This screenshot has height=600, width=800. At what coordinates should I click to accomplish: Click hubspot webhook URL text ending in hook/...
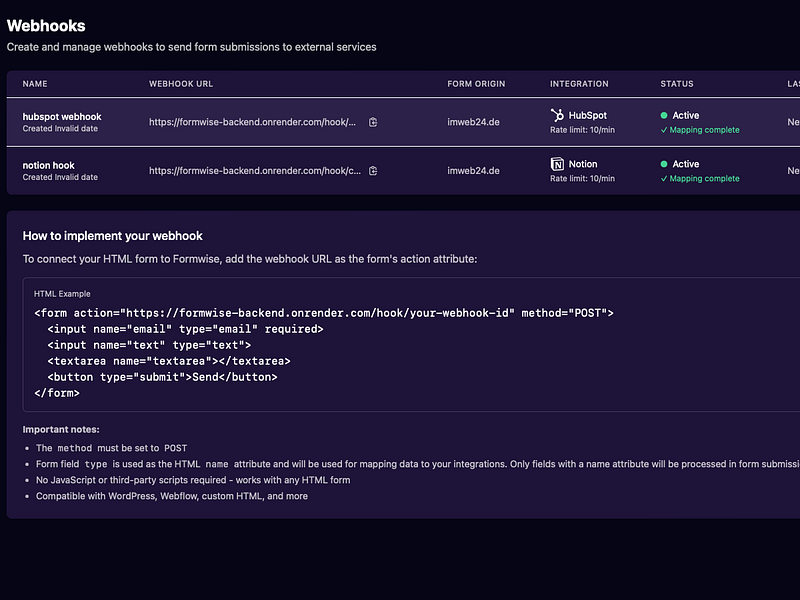click(253, 122)
